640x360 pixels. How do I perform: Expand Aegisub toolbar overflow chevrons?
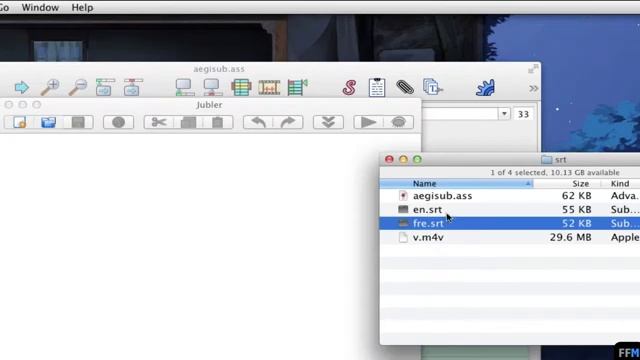(x=533, y=89)
